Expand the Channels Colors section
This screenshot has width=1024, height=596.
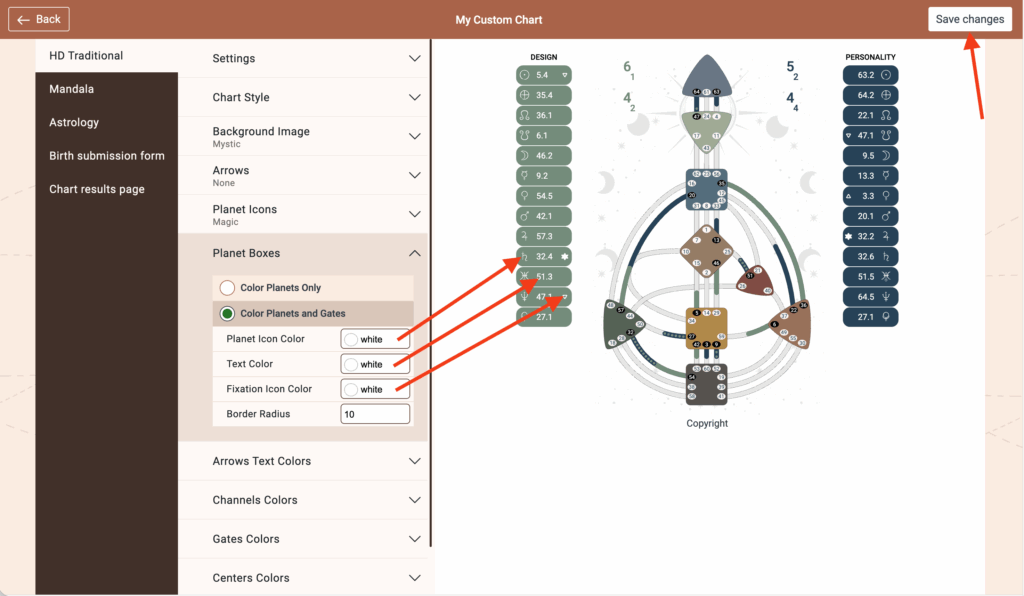(x=415, y=500)
